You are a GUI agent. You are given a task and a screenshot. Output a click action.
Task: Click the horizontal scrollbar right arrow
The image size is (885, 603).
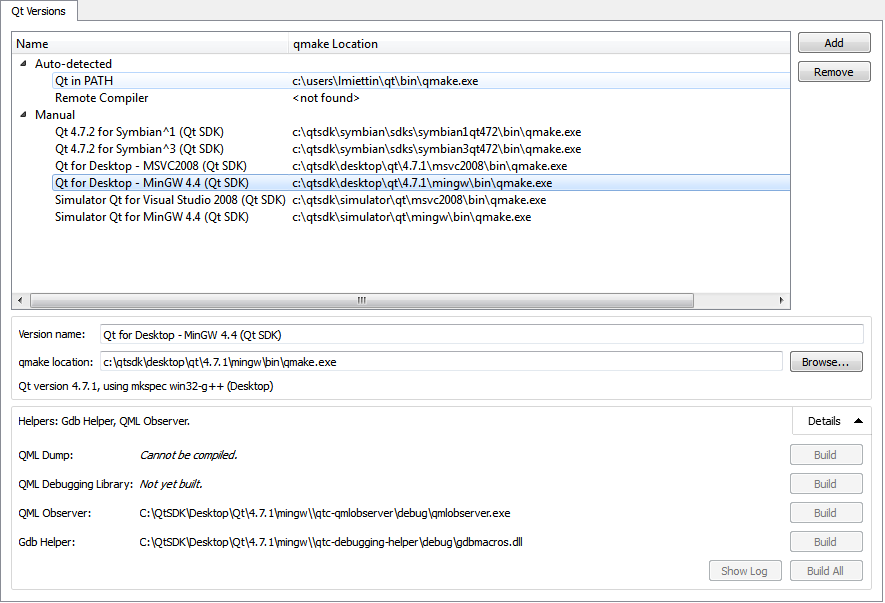[781, 300]
